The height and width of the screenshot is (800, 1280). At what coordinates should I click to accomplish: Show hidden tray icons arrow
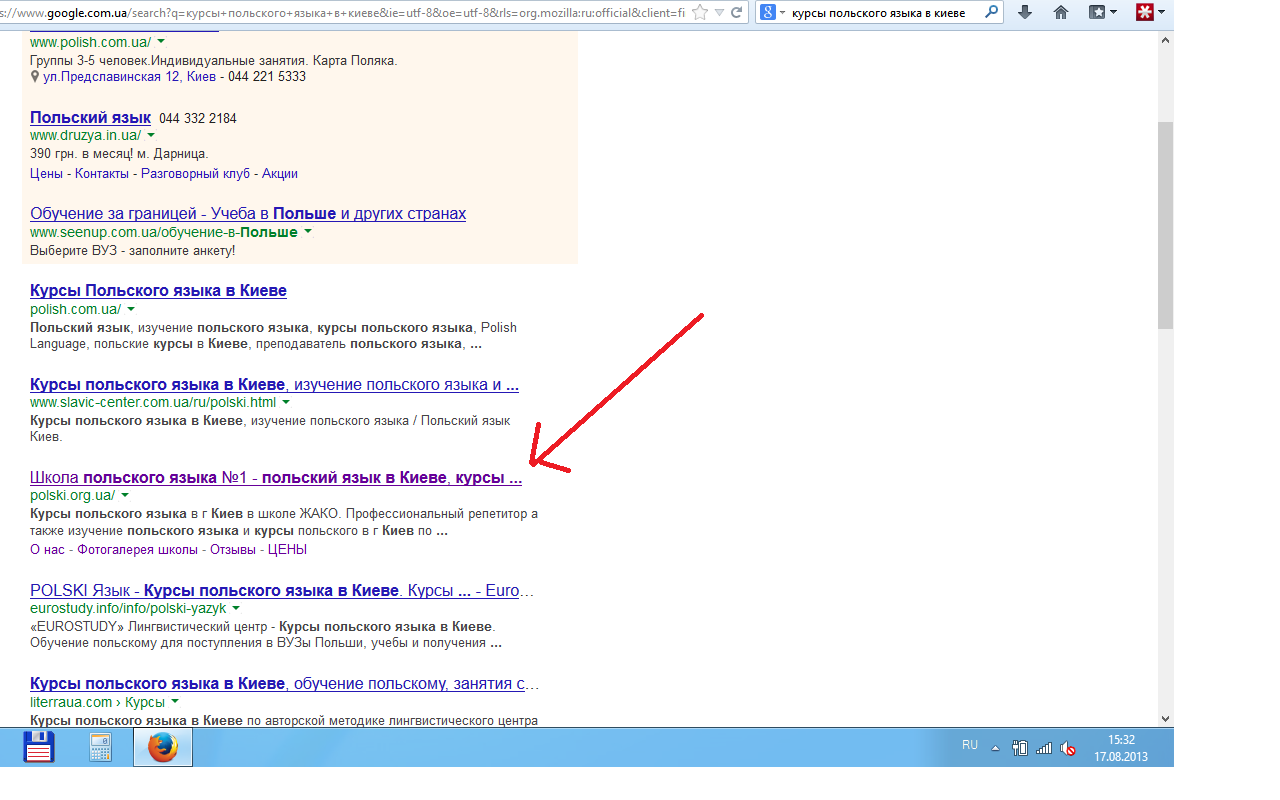[x=995, y=747]
